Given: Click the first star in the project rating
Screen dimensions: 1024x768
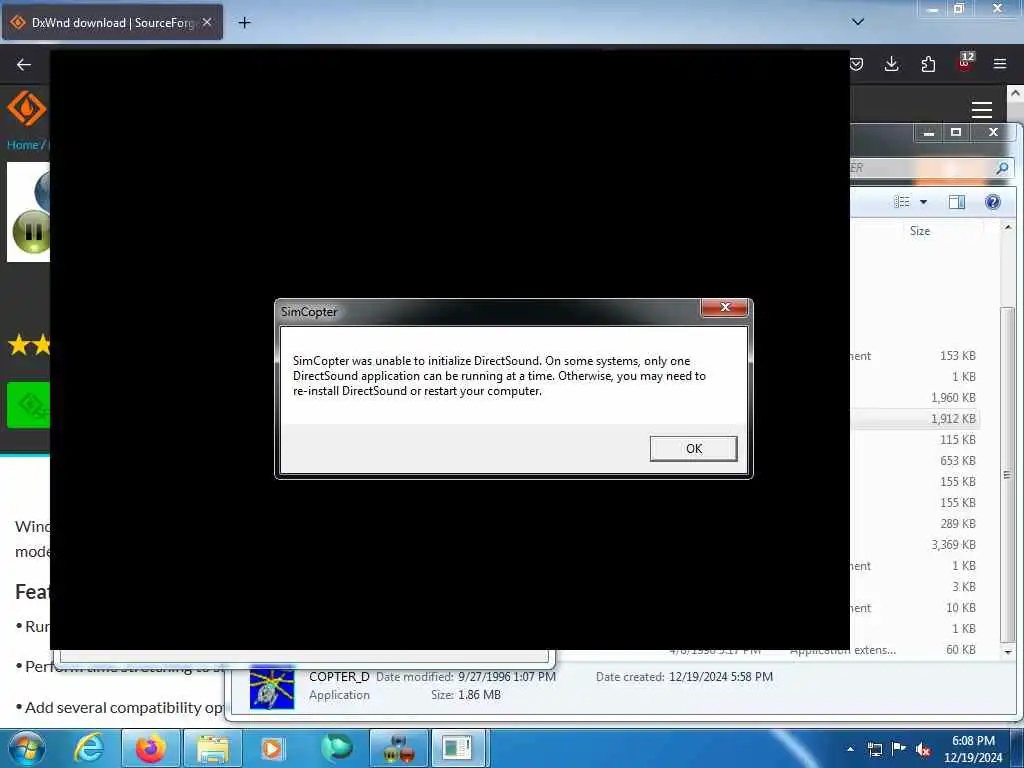Looking at the screenshot, I should point(19,344).
